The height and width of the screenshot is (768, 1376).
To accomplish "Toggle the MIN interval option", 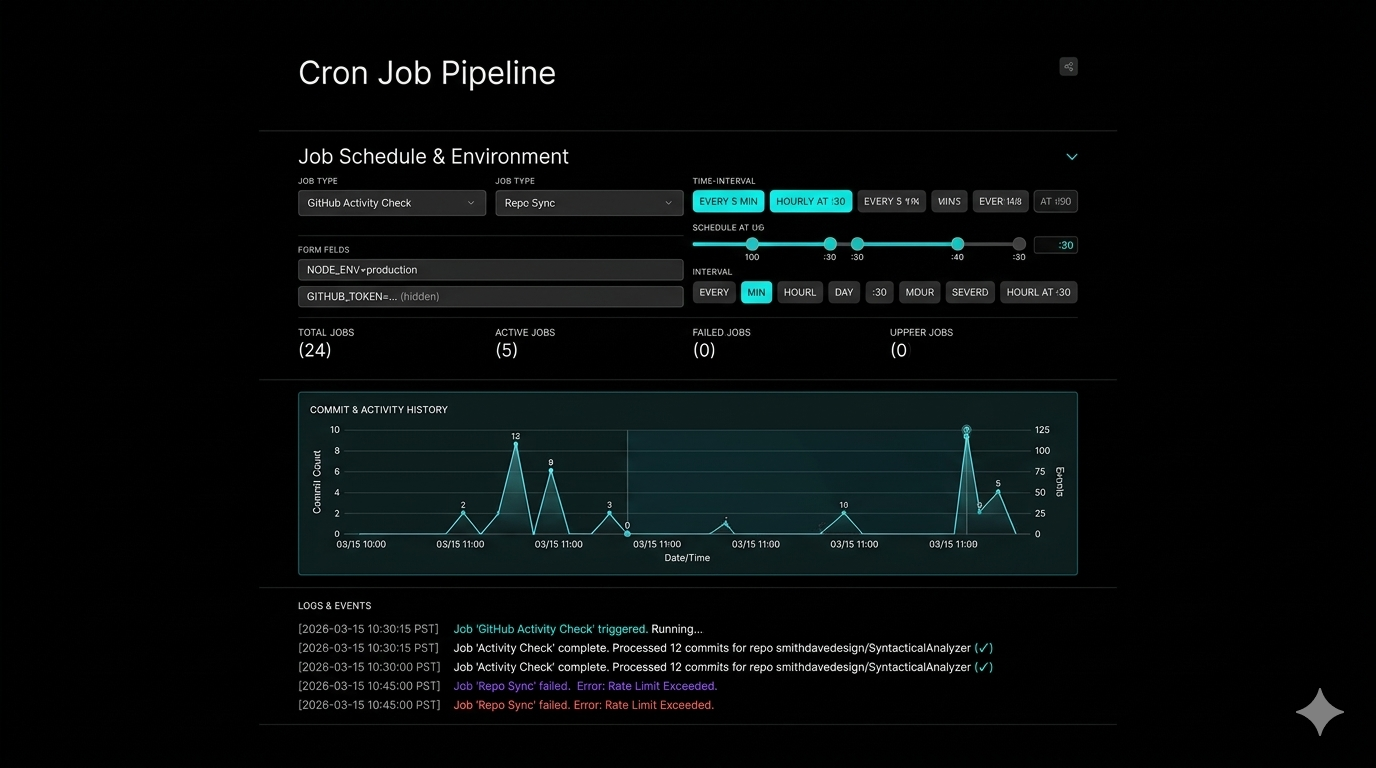I will tap(756, 292).
